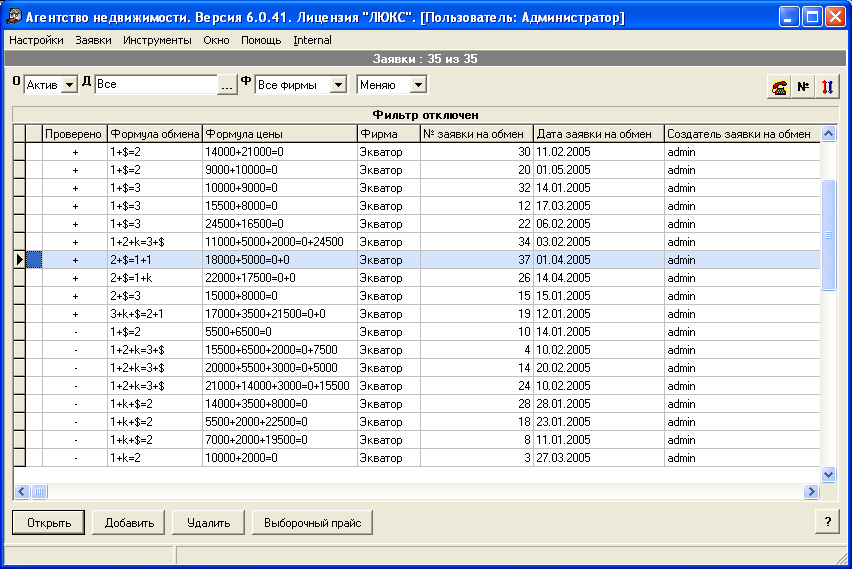Screen dimensions: 852x569
Task: Select cell 3+k+$=2+1
Action: [155, 314]
